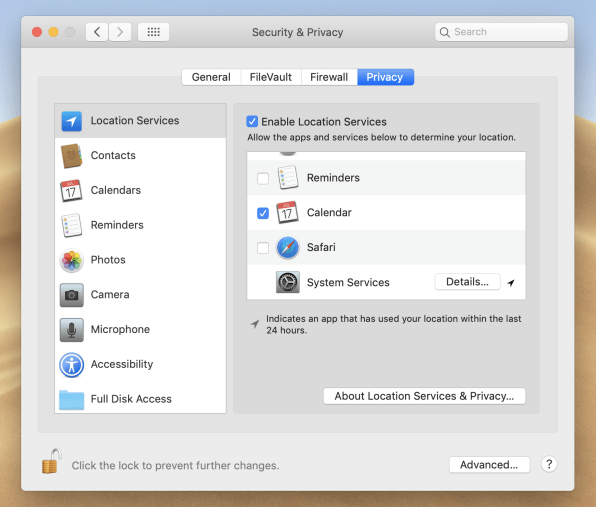This screenshot has width=596, height=507.
Task: Click the Safari compass icon
Action: click(x=288, y=247)
